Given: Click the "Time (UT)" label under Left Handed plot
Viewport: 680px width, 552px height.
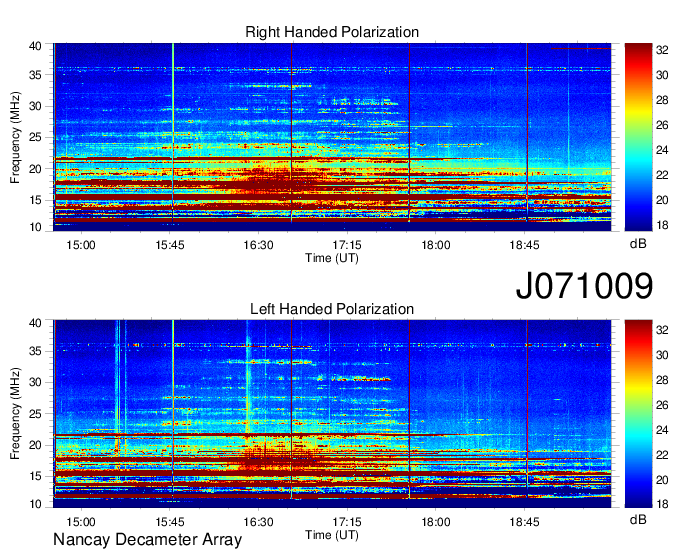Looking at the screenshot, I should (332, 535).
